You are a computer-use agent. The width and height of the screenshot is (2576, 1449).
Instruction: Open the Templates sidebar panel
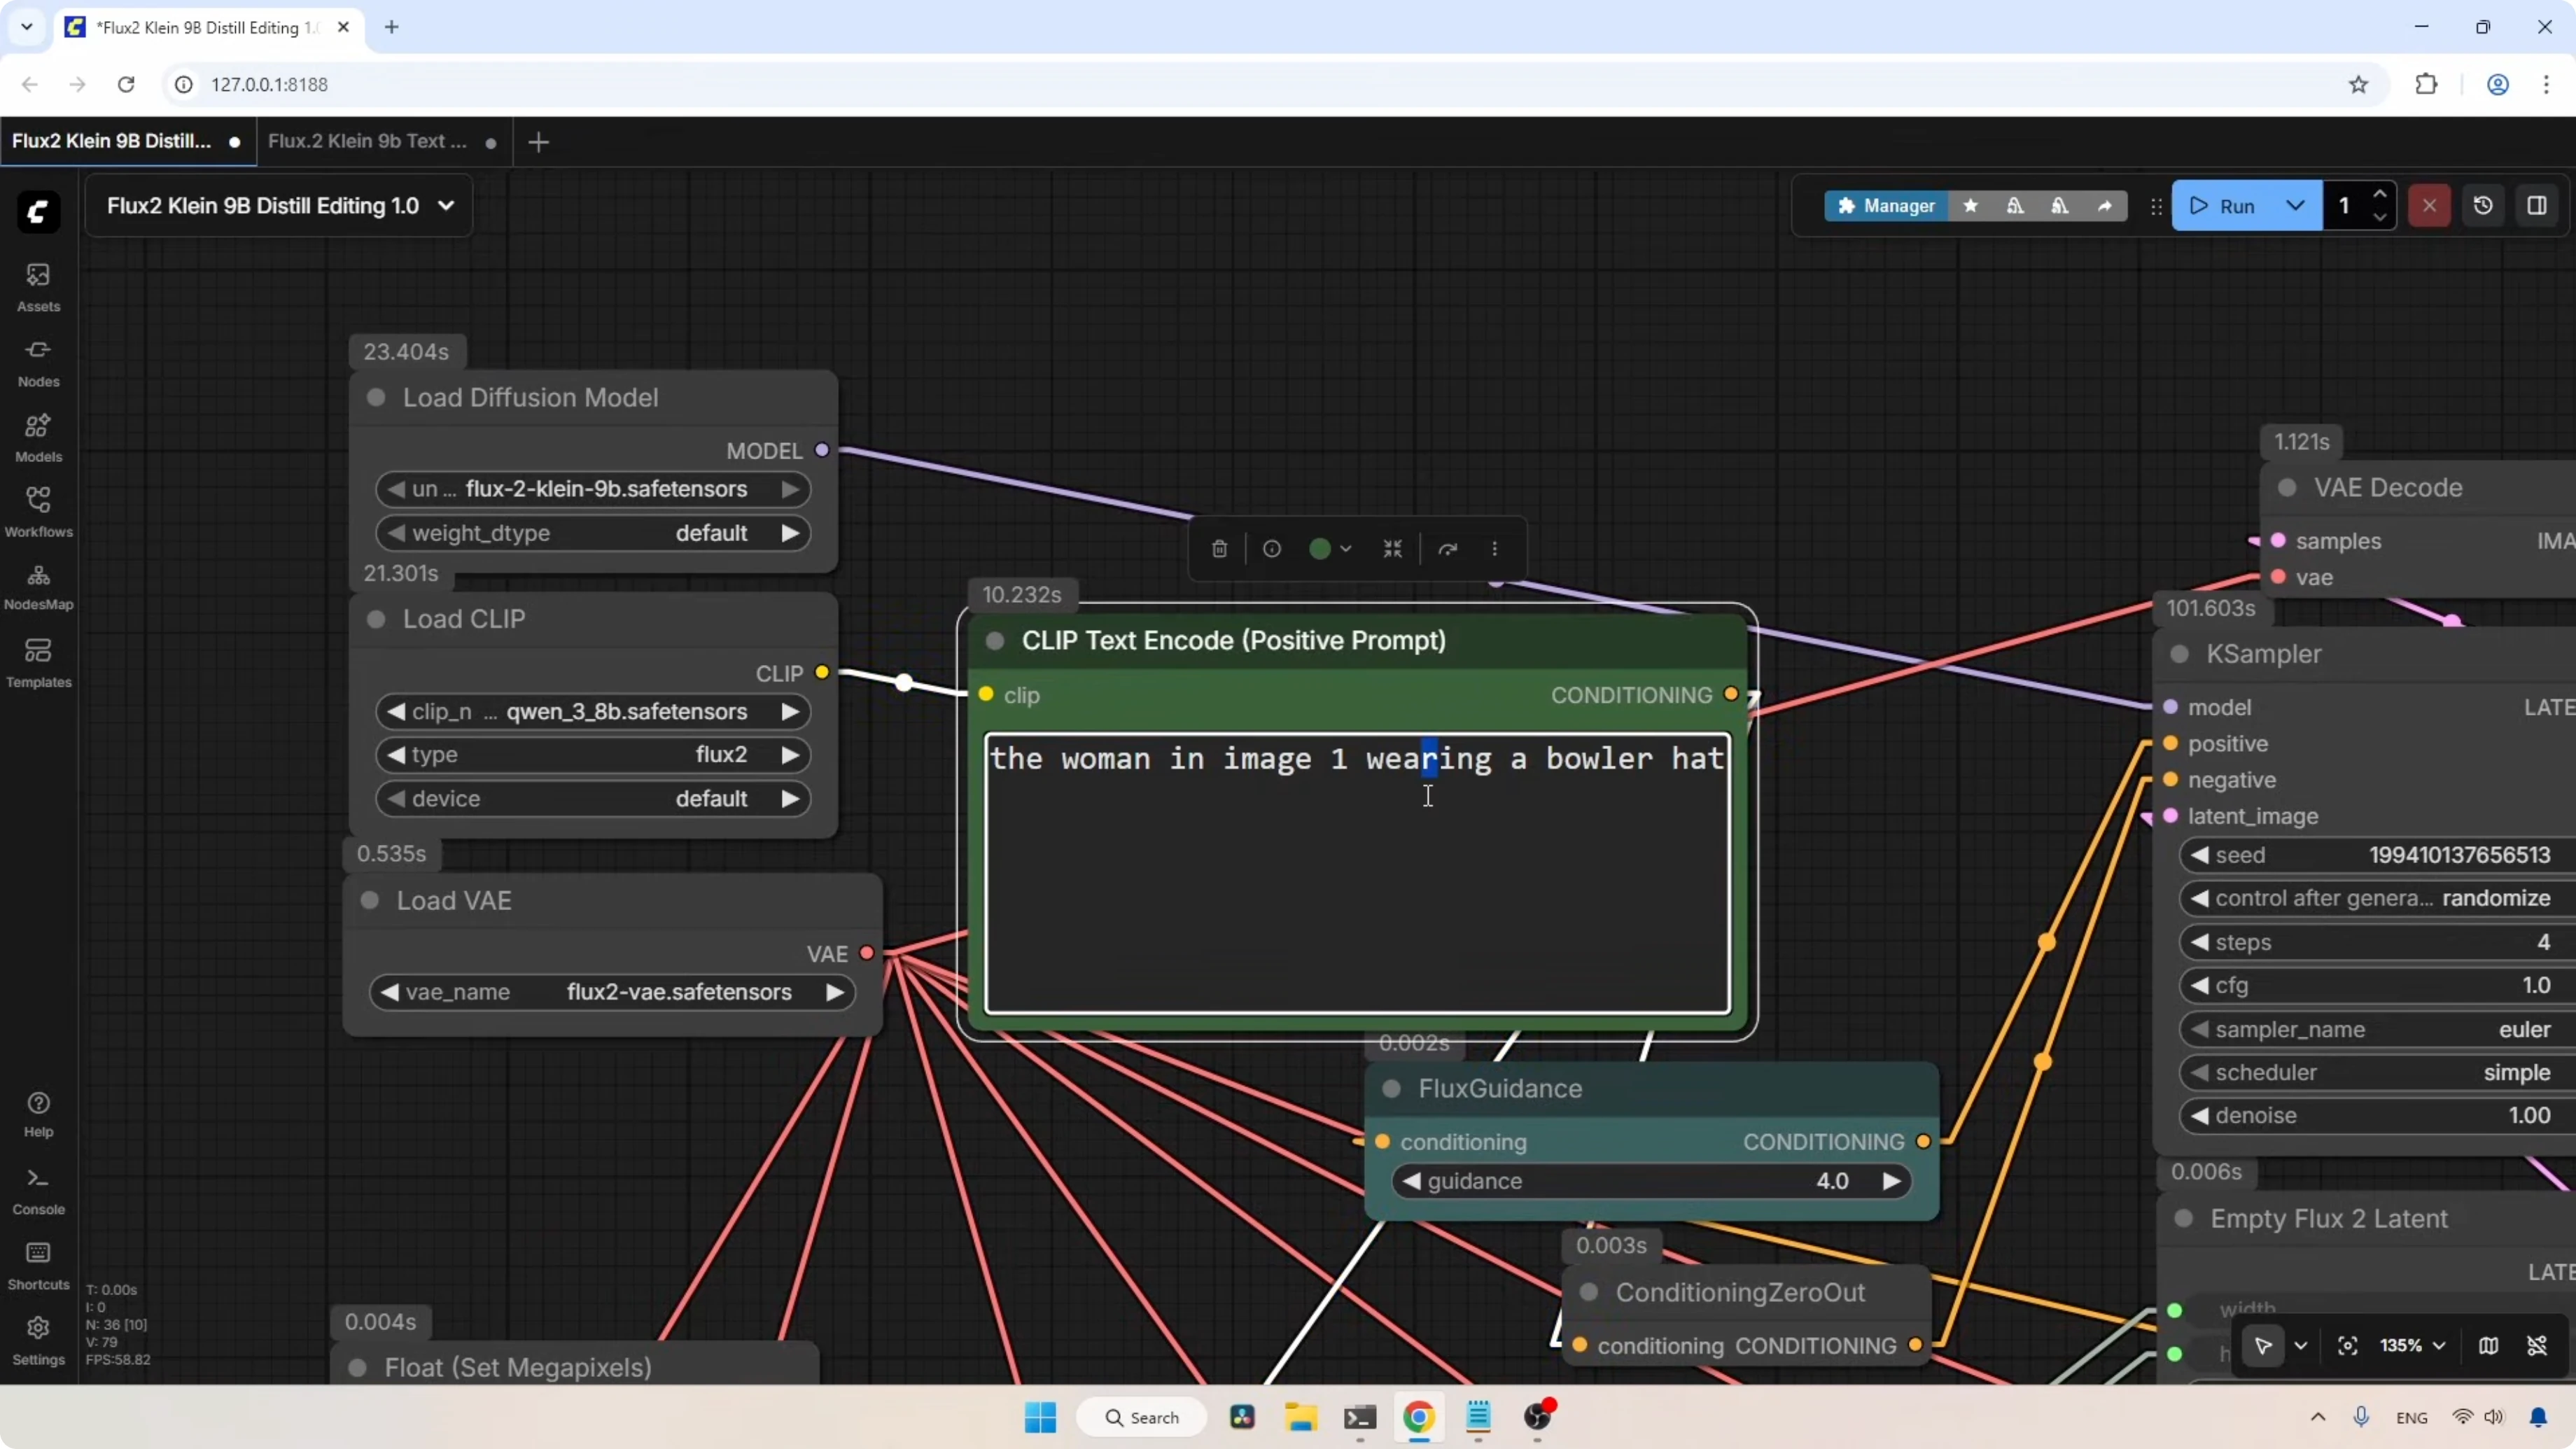pos(38,662)
